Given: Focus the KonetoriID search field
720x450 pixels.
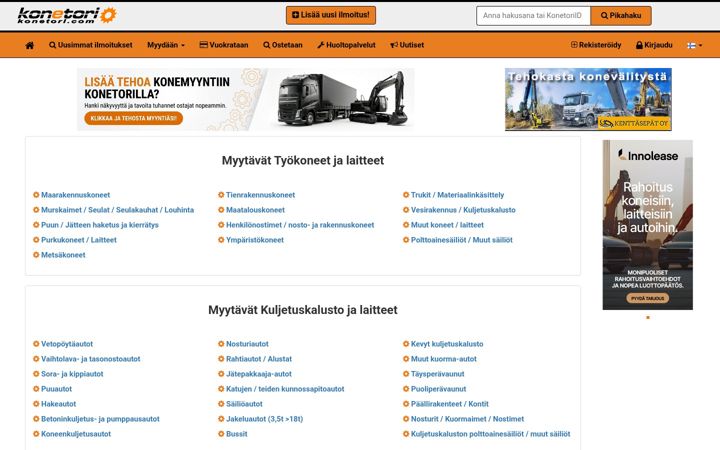Looking at the screenshot, I should click(534, 16).
